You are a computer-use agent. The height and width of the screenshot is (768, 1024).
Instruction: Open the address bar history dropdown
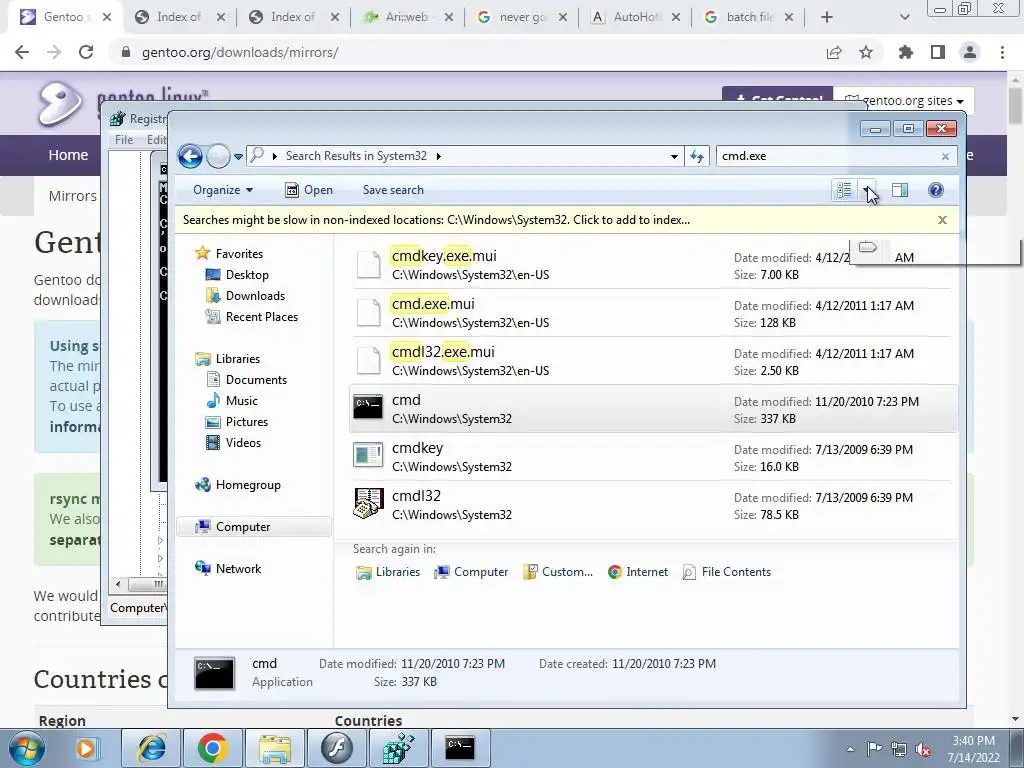coord(674,156)
